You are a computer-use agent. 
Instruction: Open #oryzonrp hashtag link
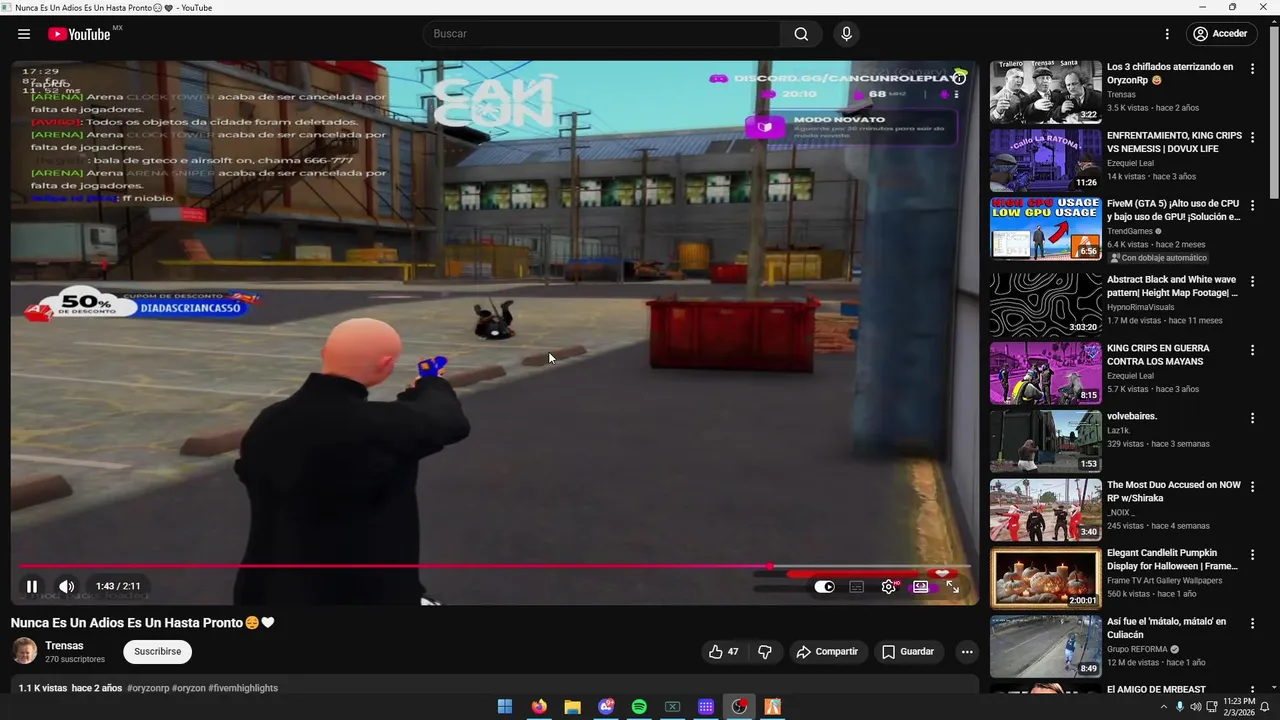(x=148, y=688)
